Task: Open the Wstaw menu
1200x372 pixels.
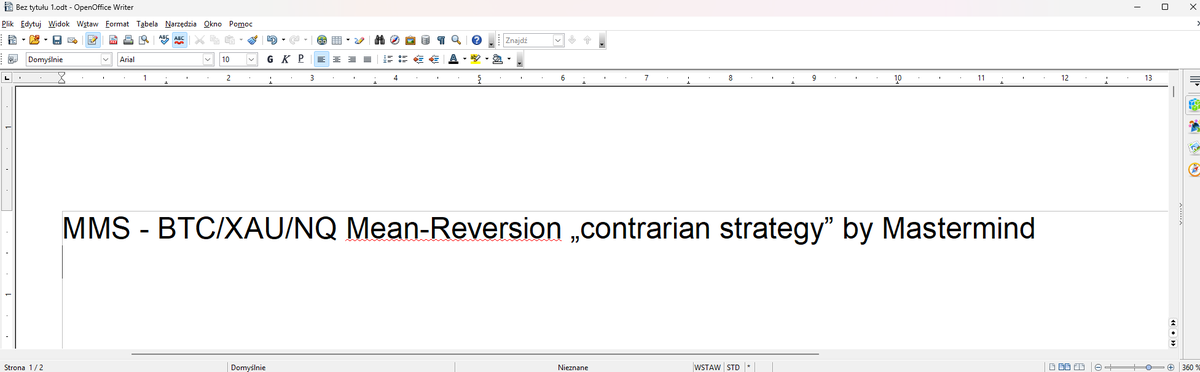Action: [88, 23]
